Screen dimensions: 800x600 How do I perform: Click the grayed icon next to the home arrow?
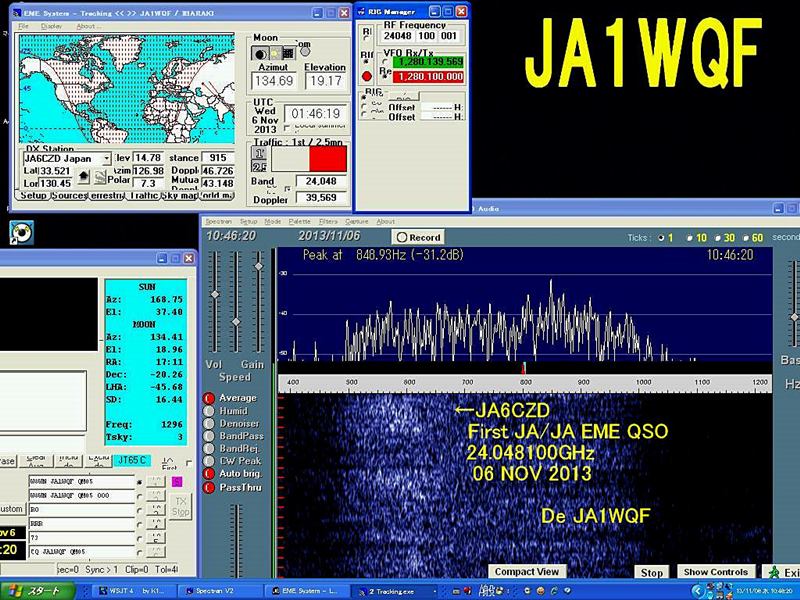(x=101, y=177)
